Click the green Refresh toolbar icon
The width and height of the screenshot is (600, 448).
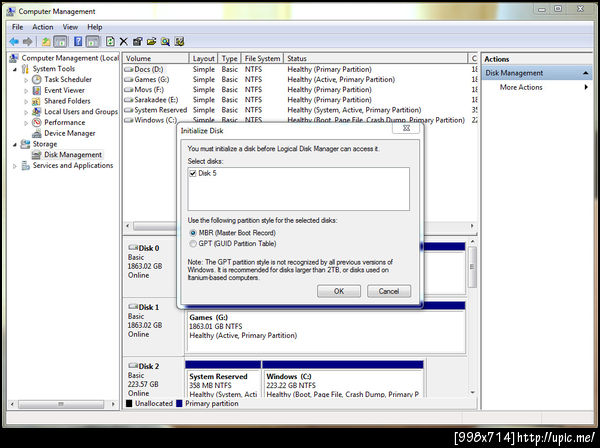click(x=110, y=41)
